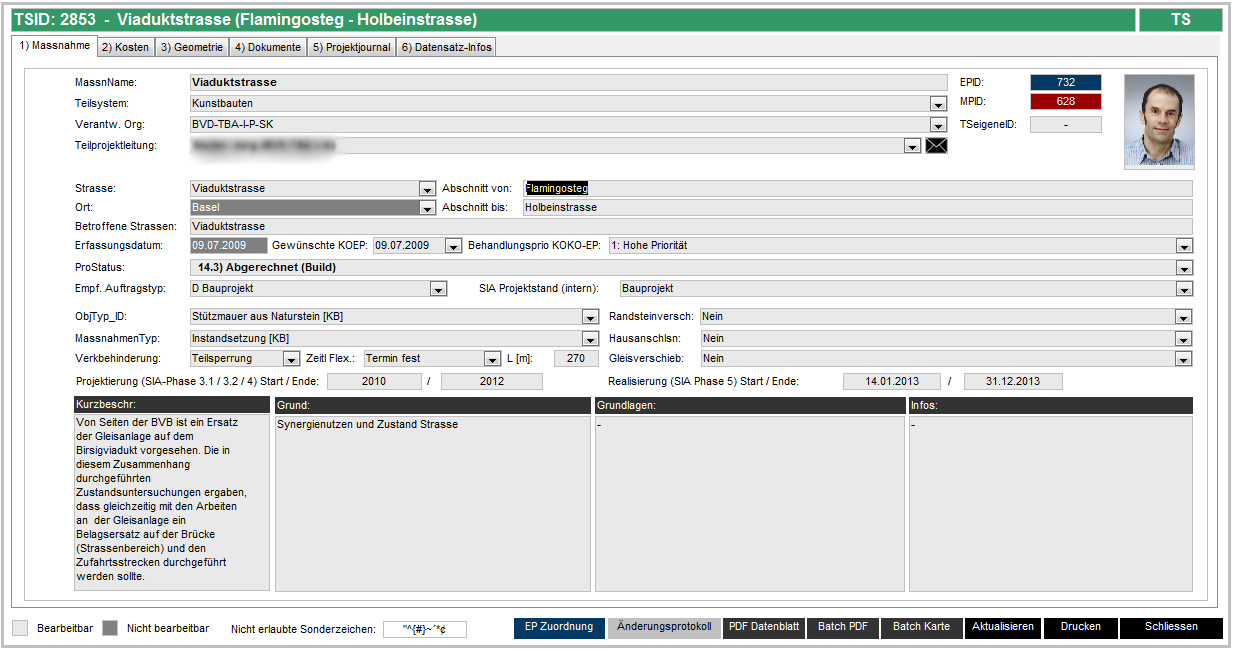Open the Änderungsprotokoll

click(x=664, y=627)
